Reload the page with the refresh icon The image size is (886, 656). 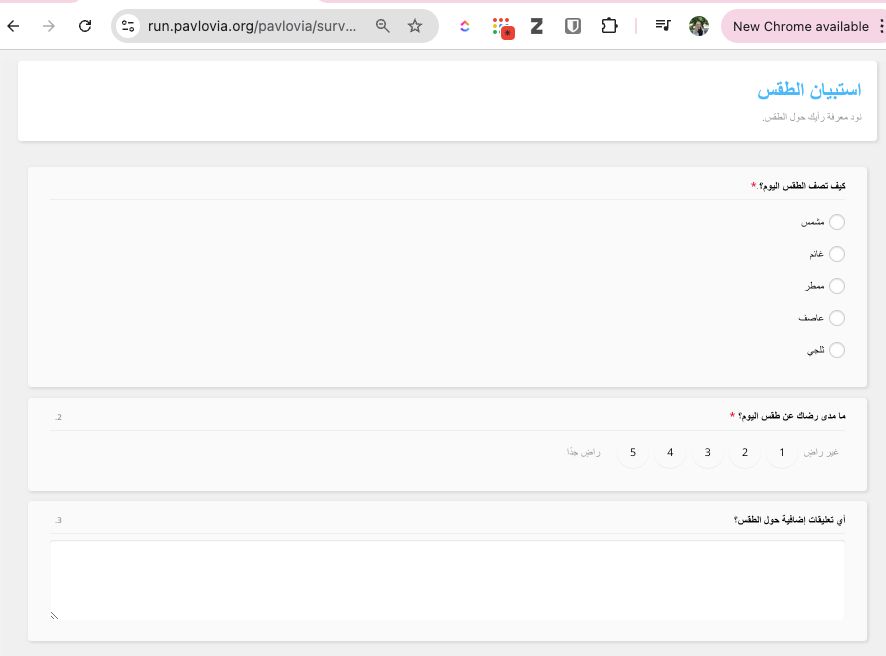(x=85, y=26)
